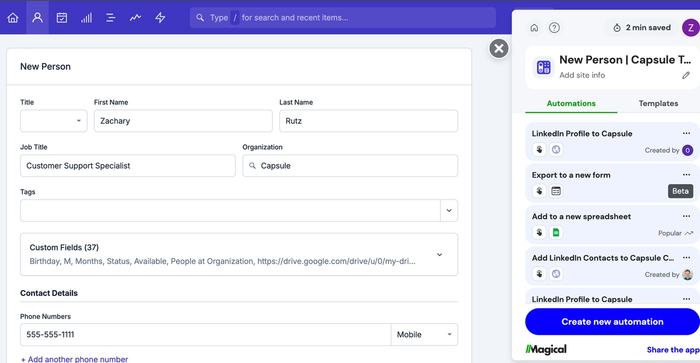Open more options for first LinkedIn Profile to Capsule
Screen dimensions: 700x363
tap(686, 134)
